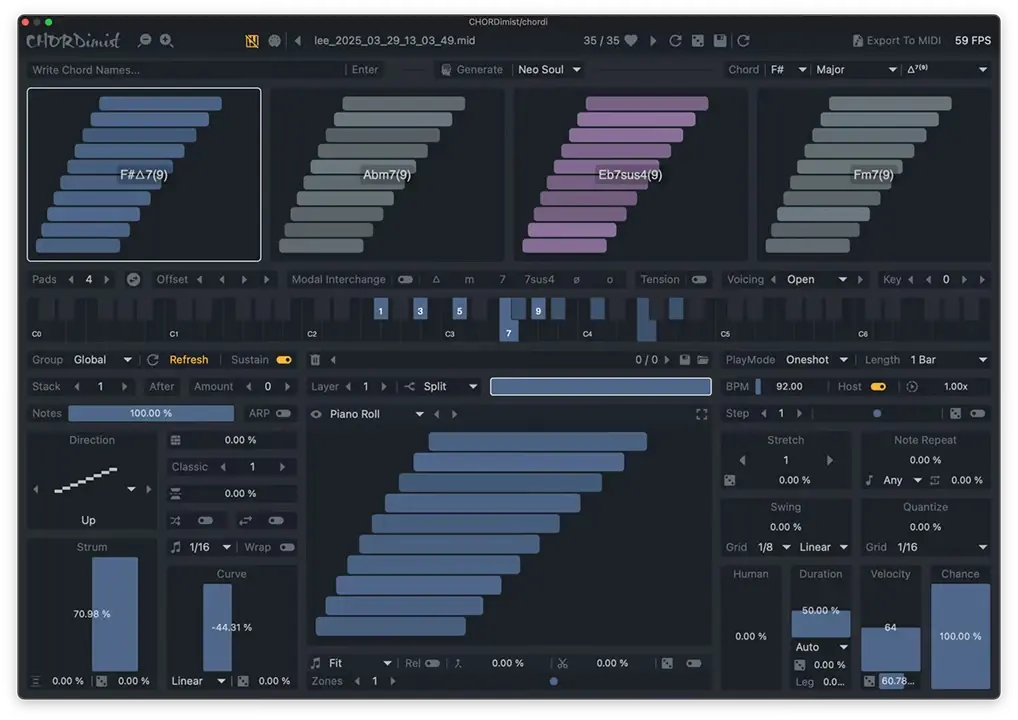Screen dimensions: 1018x720
Task: Select the 7 chord type tab
Action: [503, 280]
